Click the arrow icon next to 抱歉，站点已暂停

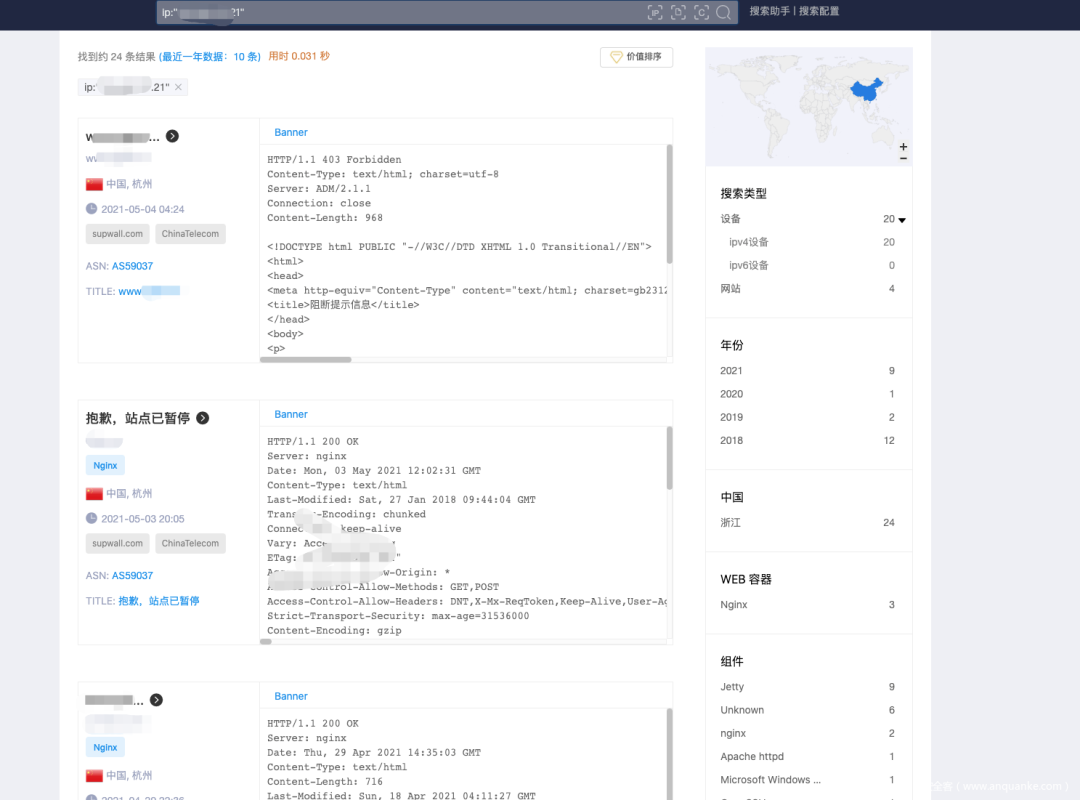(x=202, y=417)
